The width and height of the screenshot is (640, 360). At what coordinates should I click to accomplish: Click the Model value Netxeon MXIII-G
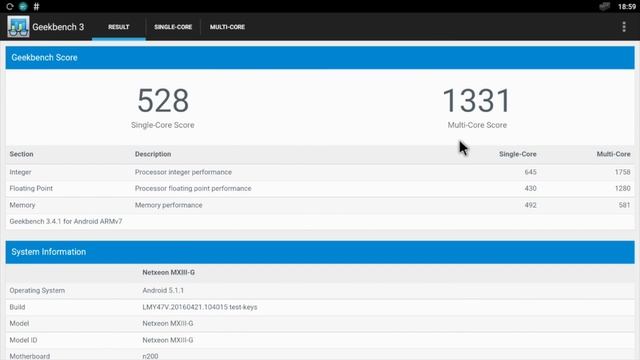pos(168,323)
